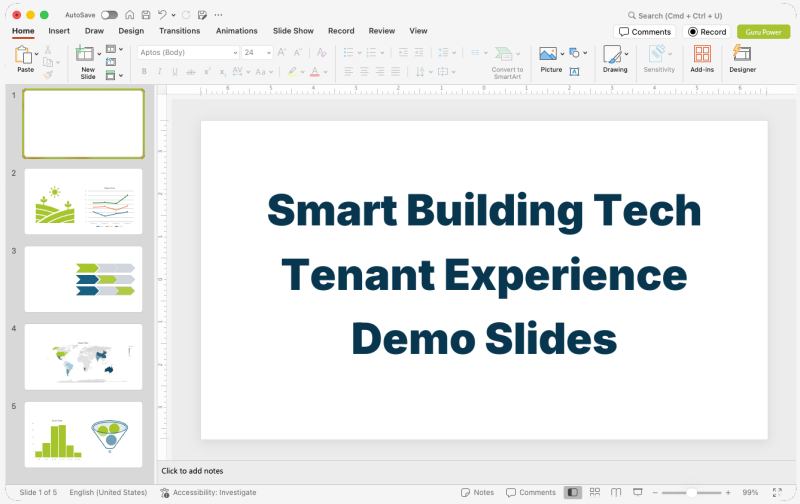Expand the Paste options arrow
This screenshot has width=800, height=504.
(x=37, y=54)
